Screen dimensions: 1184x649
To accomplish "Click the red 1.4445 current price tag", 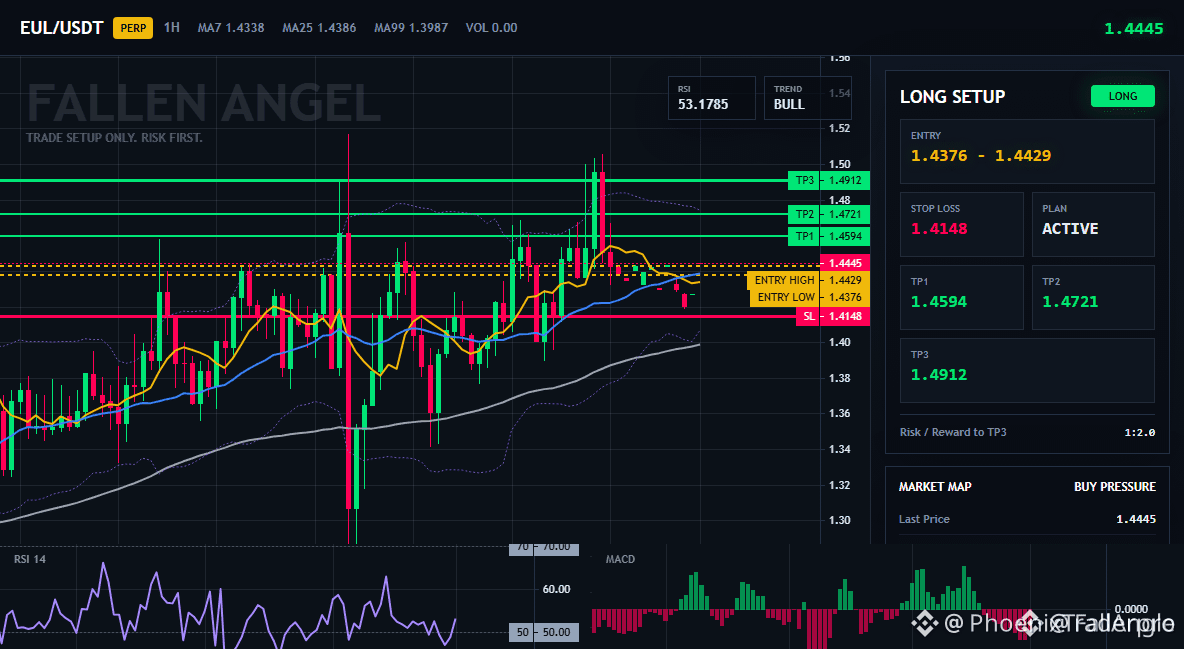I will point(845,263).
